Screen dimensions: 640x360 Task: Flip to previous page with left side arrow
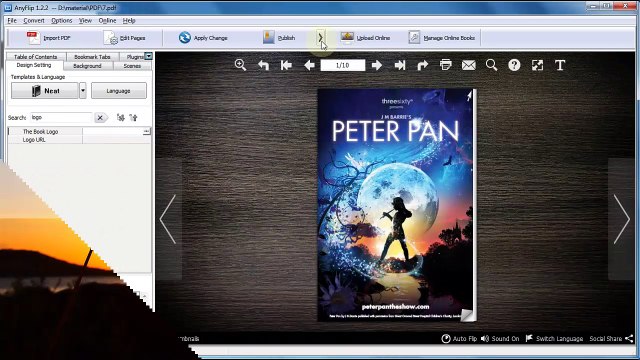point(168,219)
